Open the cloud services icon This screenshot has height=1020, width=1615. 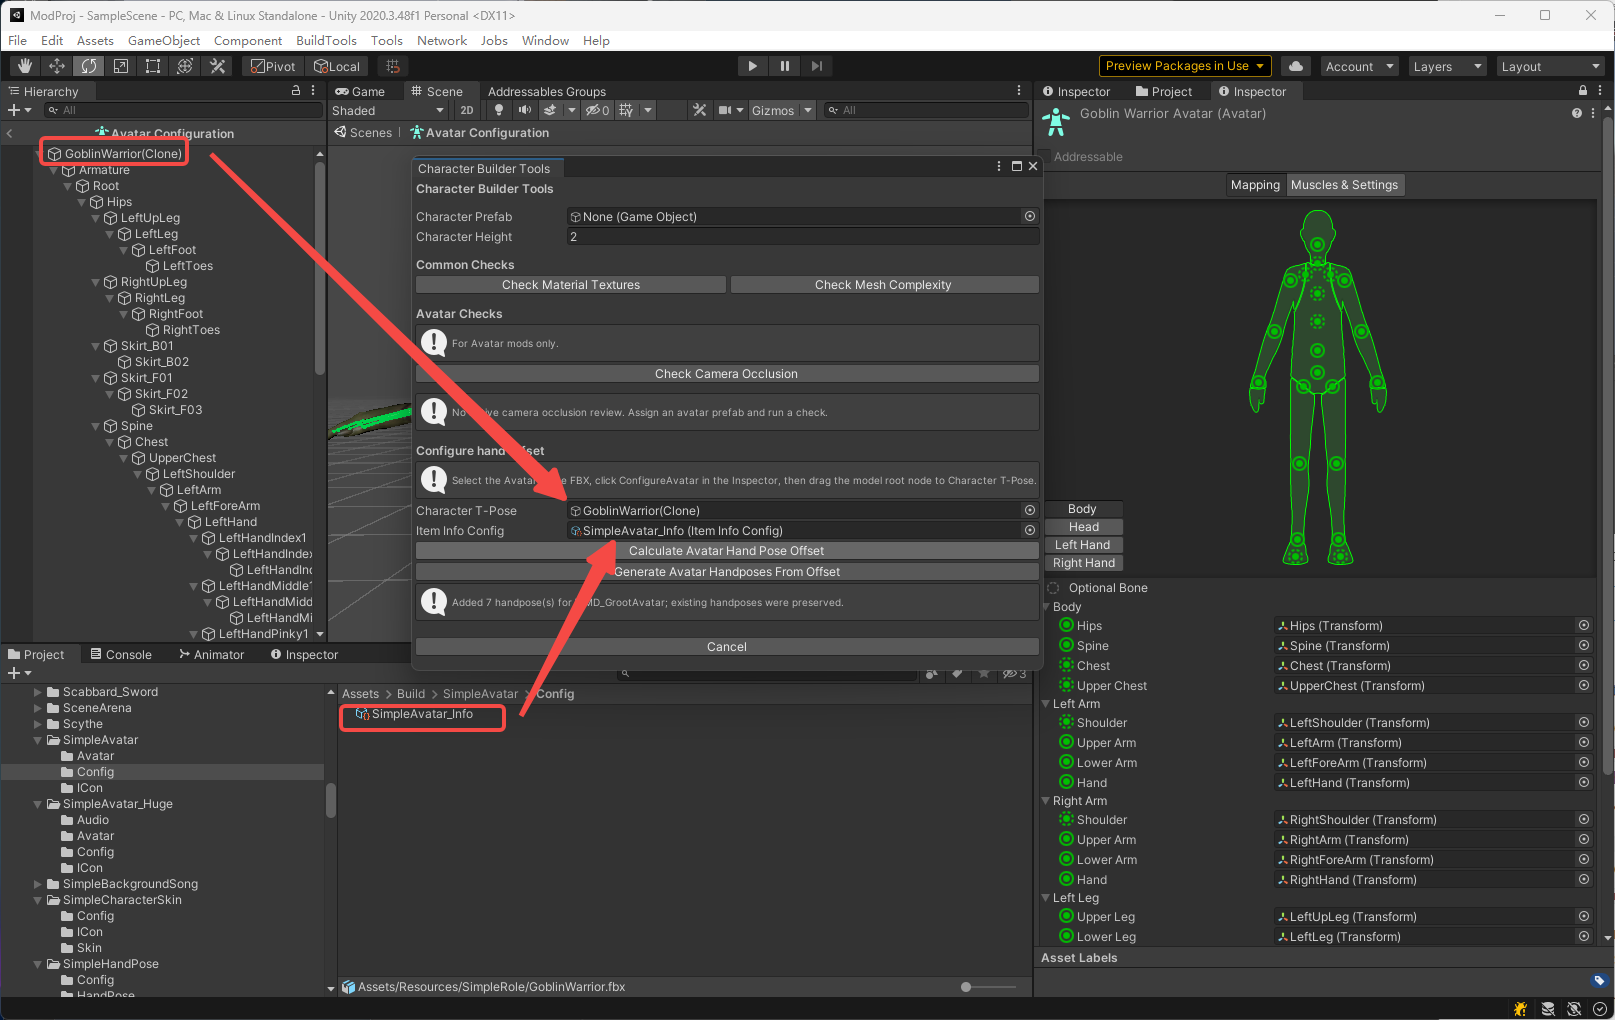1296,66
